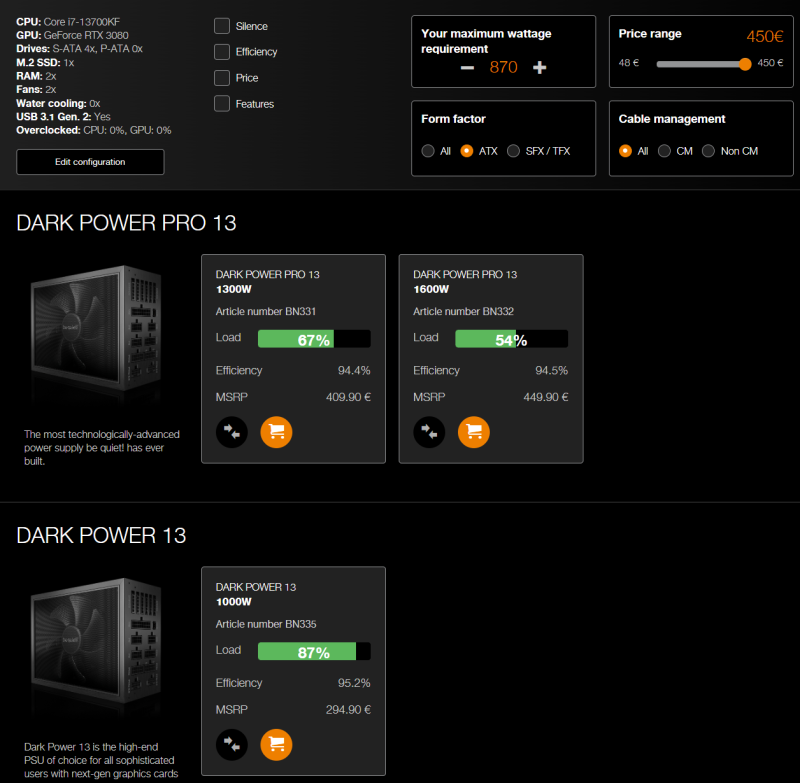Select All under Cable management

click(626, 151)
